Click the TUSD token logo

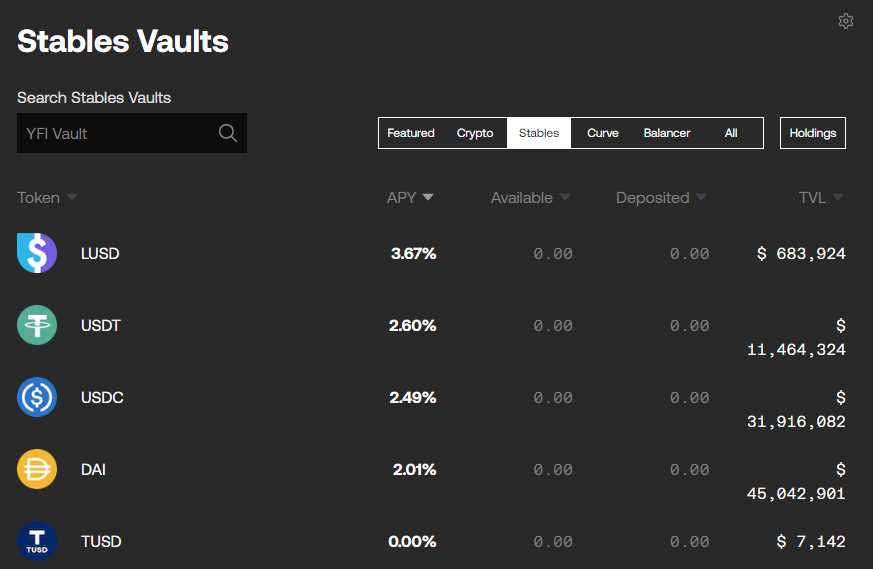click(x=37, y=541)
